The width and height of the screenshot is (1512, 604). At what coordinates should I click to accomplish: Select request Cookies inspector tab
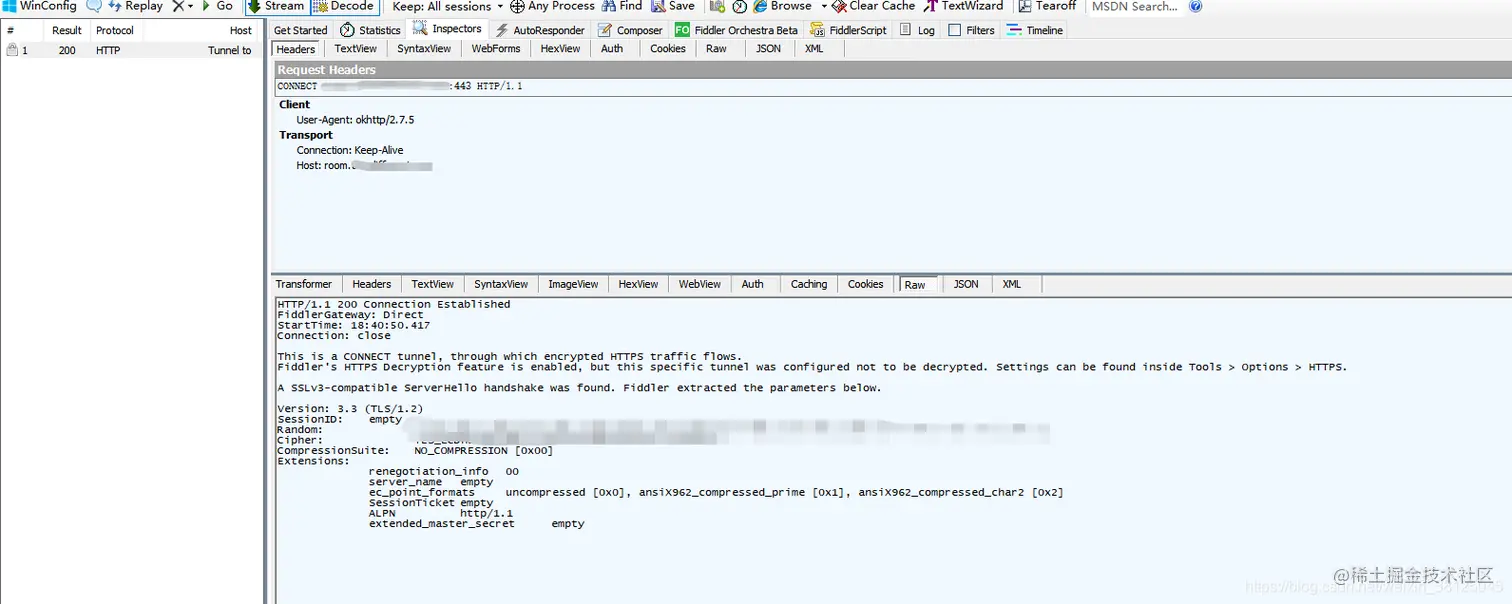[x=668, y=48]
